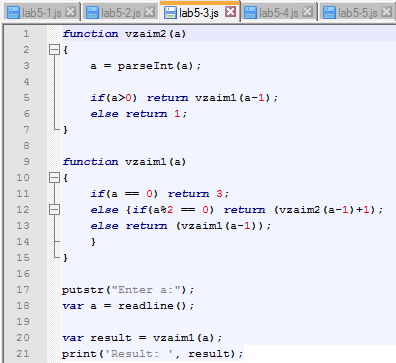This screenshot has height=363, width=396.
Task: Click the 'putstr("Enter a:");' line
Action: 128,290
